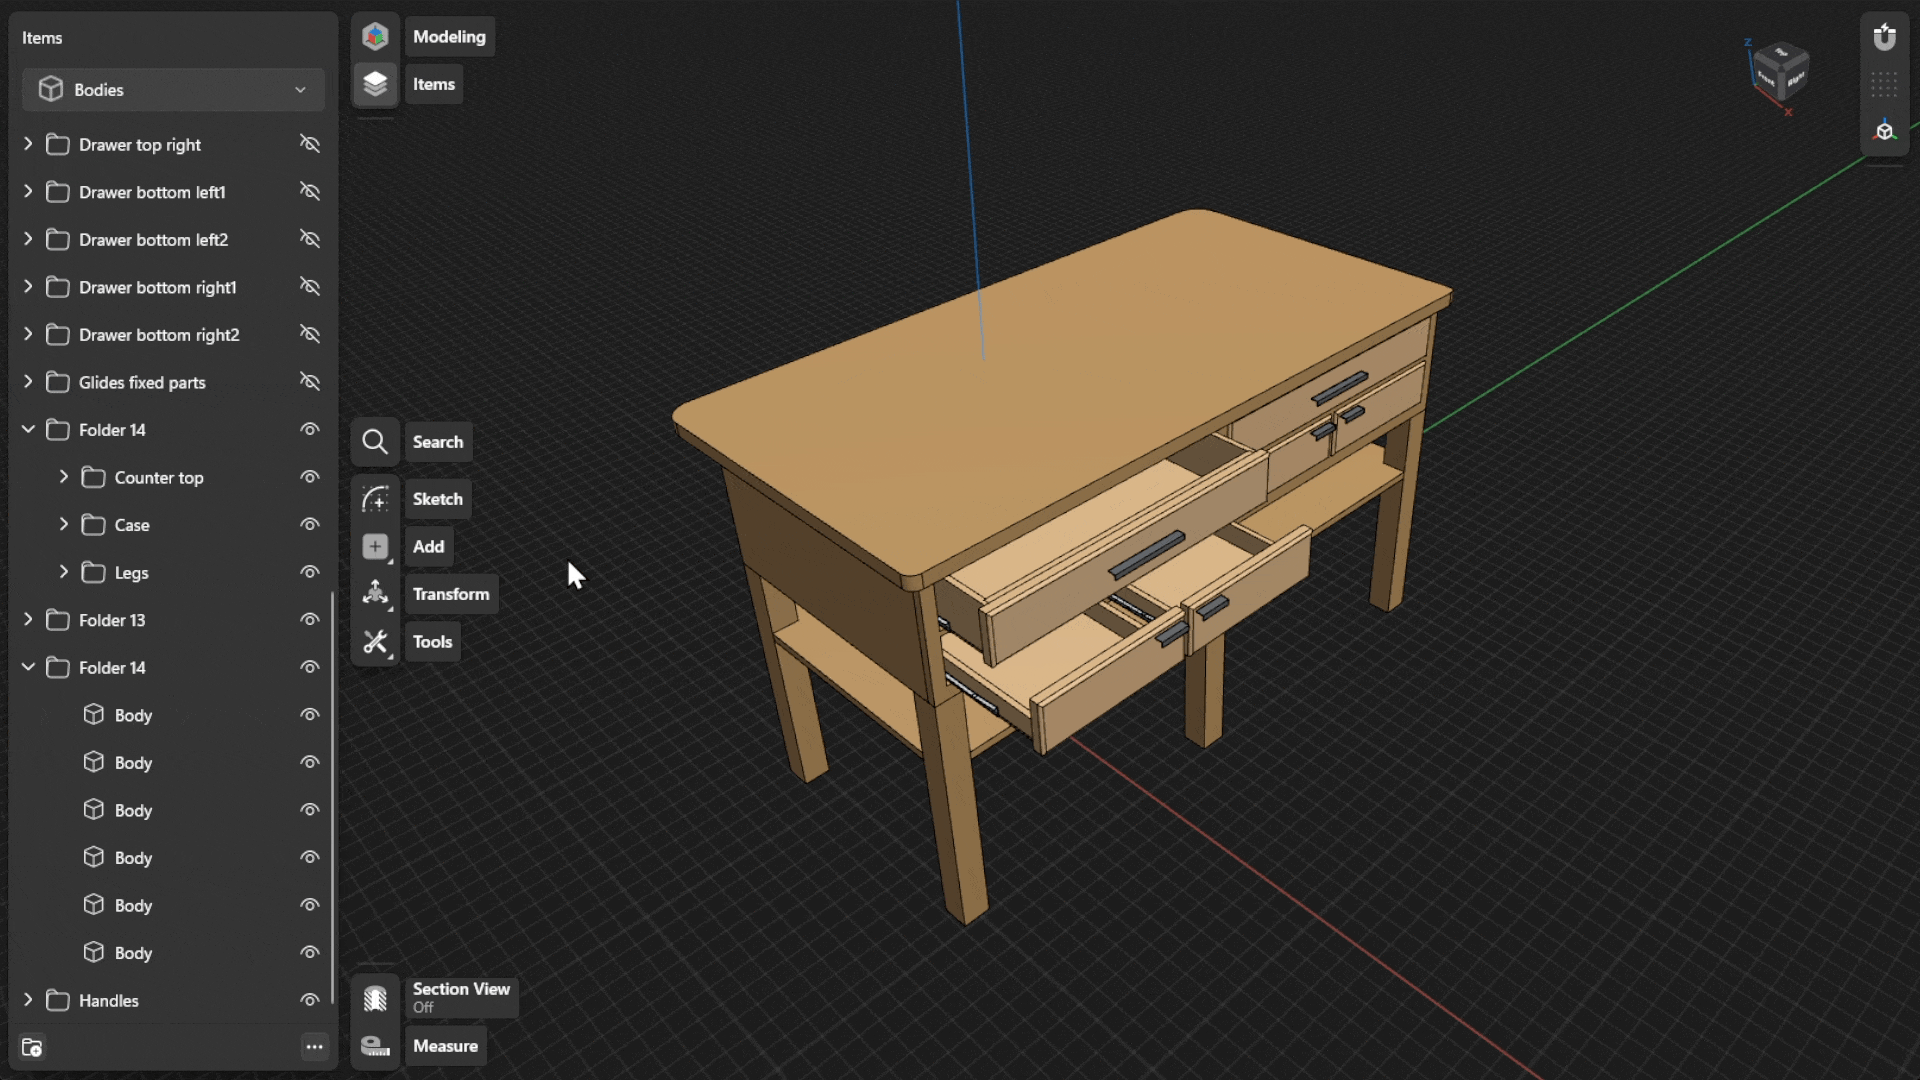This screenshot has height=1080, width=1920.
Task: Show the hidden Drawer top right folder
Action: pos(310,144)
